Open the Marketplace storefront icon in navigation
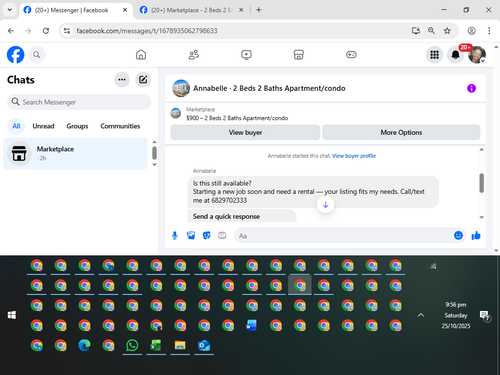Viewport: 500px width, 375px height. click(299, 55)
